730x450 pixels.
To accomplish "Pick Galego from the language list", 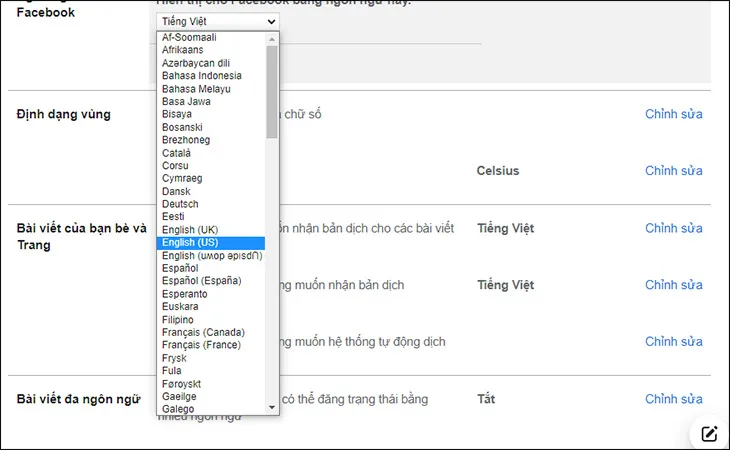I will tap(211, 409).
